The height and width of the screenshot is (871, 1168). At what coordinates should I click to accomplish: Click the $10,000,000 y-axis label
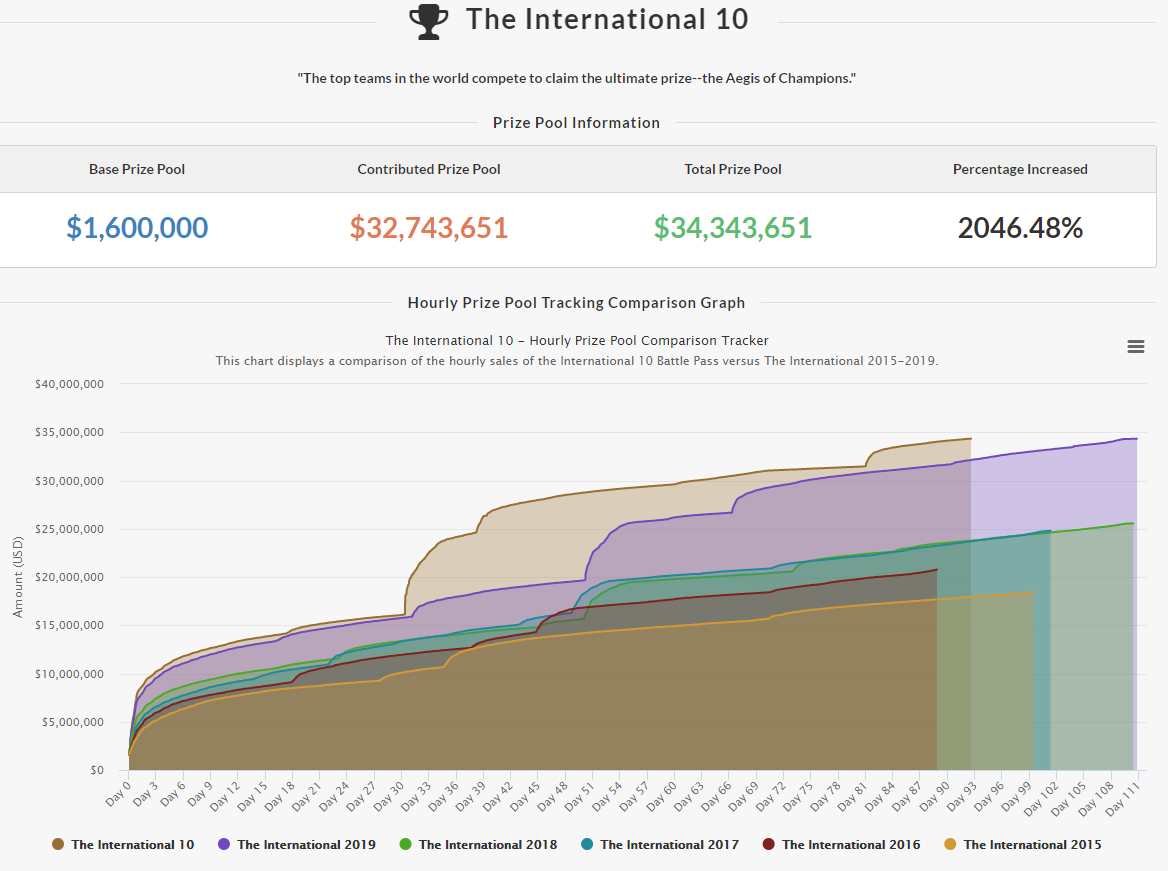tap(69, 674)
